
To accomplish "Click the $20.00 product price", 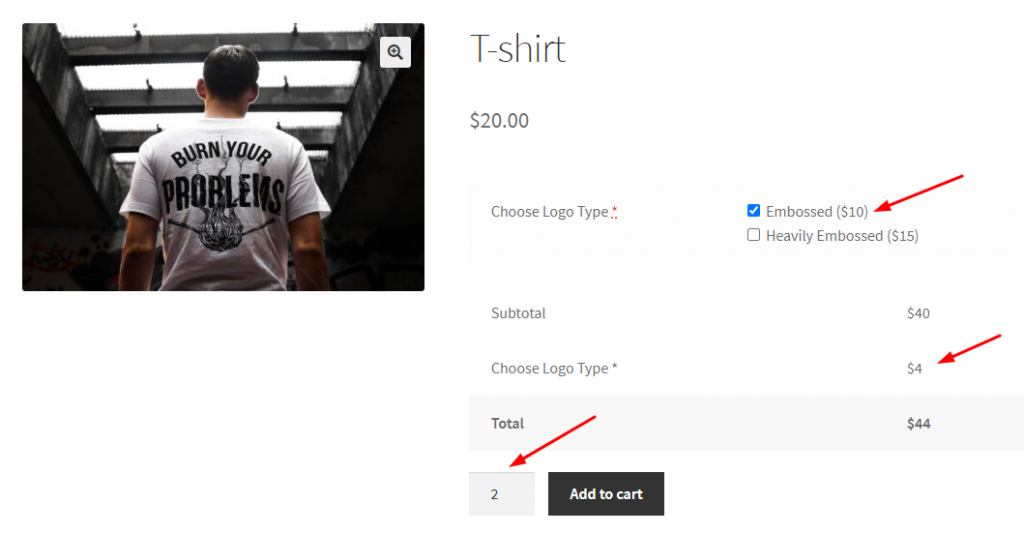I will pyautogui.click(x=499, y=121).
